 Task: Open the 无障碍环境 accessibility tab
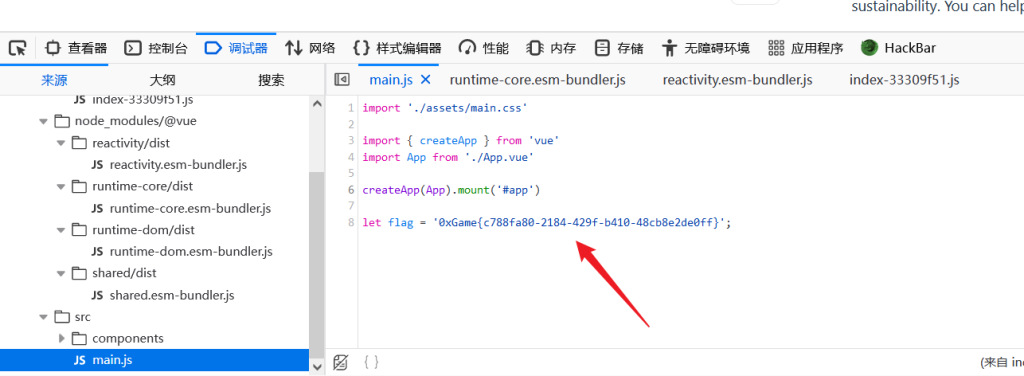tap(705, 48)
